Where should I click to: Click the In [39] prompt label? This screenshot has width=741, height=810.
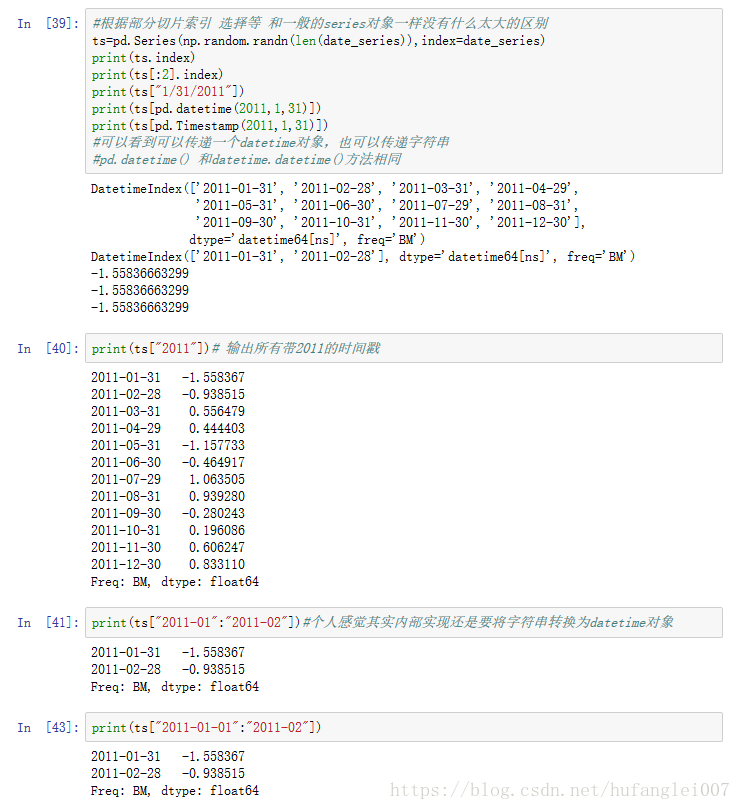click(x=48, y=24)
